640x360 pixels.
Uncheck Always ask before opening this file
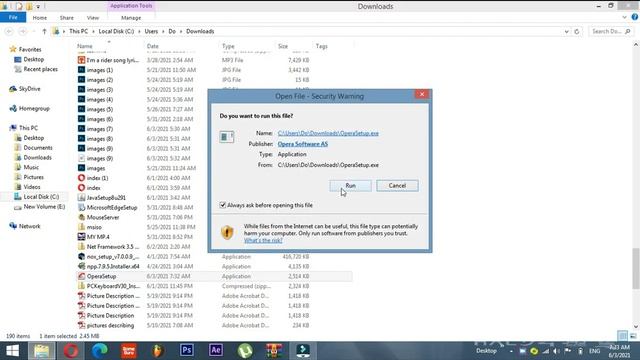coord(223,205)
